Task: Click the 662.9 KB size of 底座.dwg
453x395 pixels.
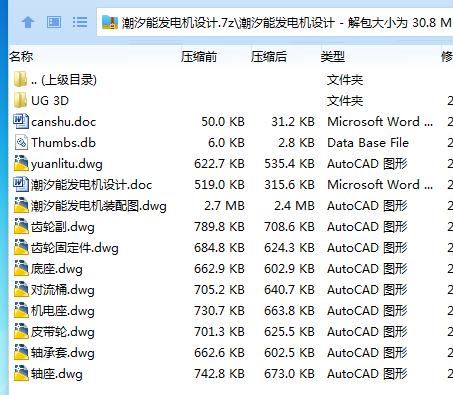Action: click(x=219, y=269)
